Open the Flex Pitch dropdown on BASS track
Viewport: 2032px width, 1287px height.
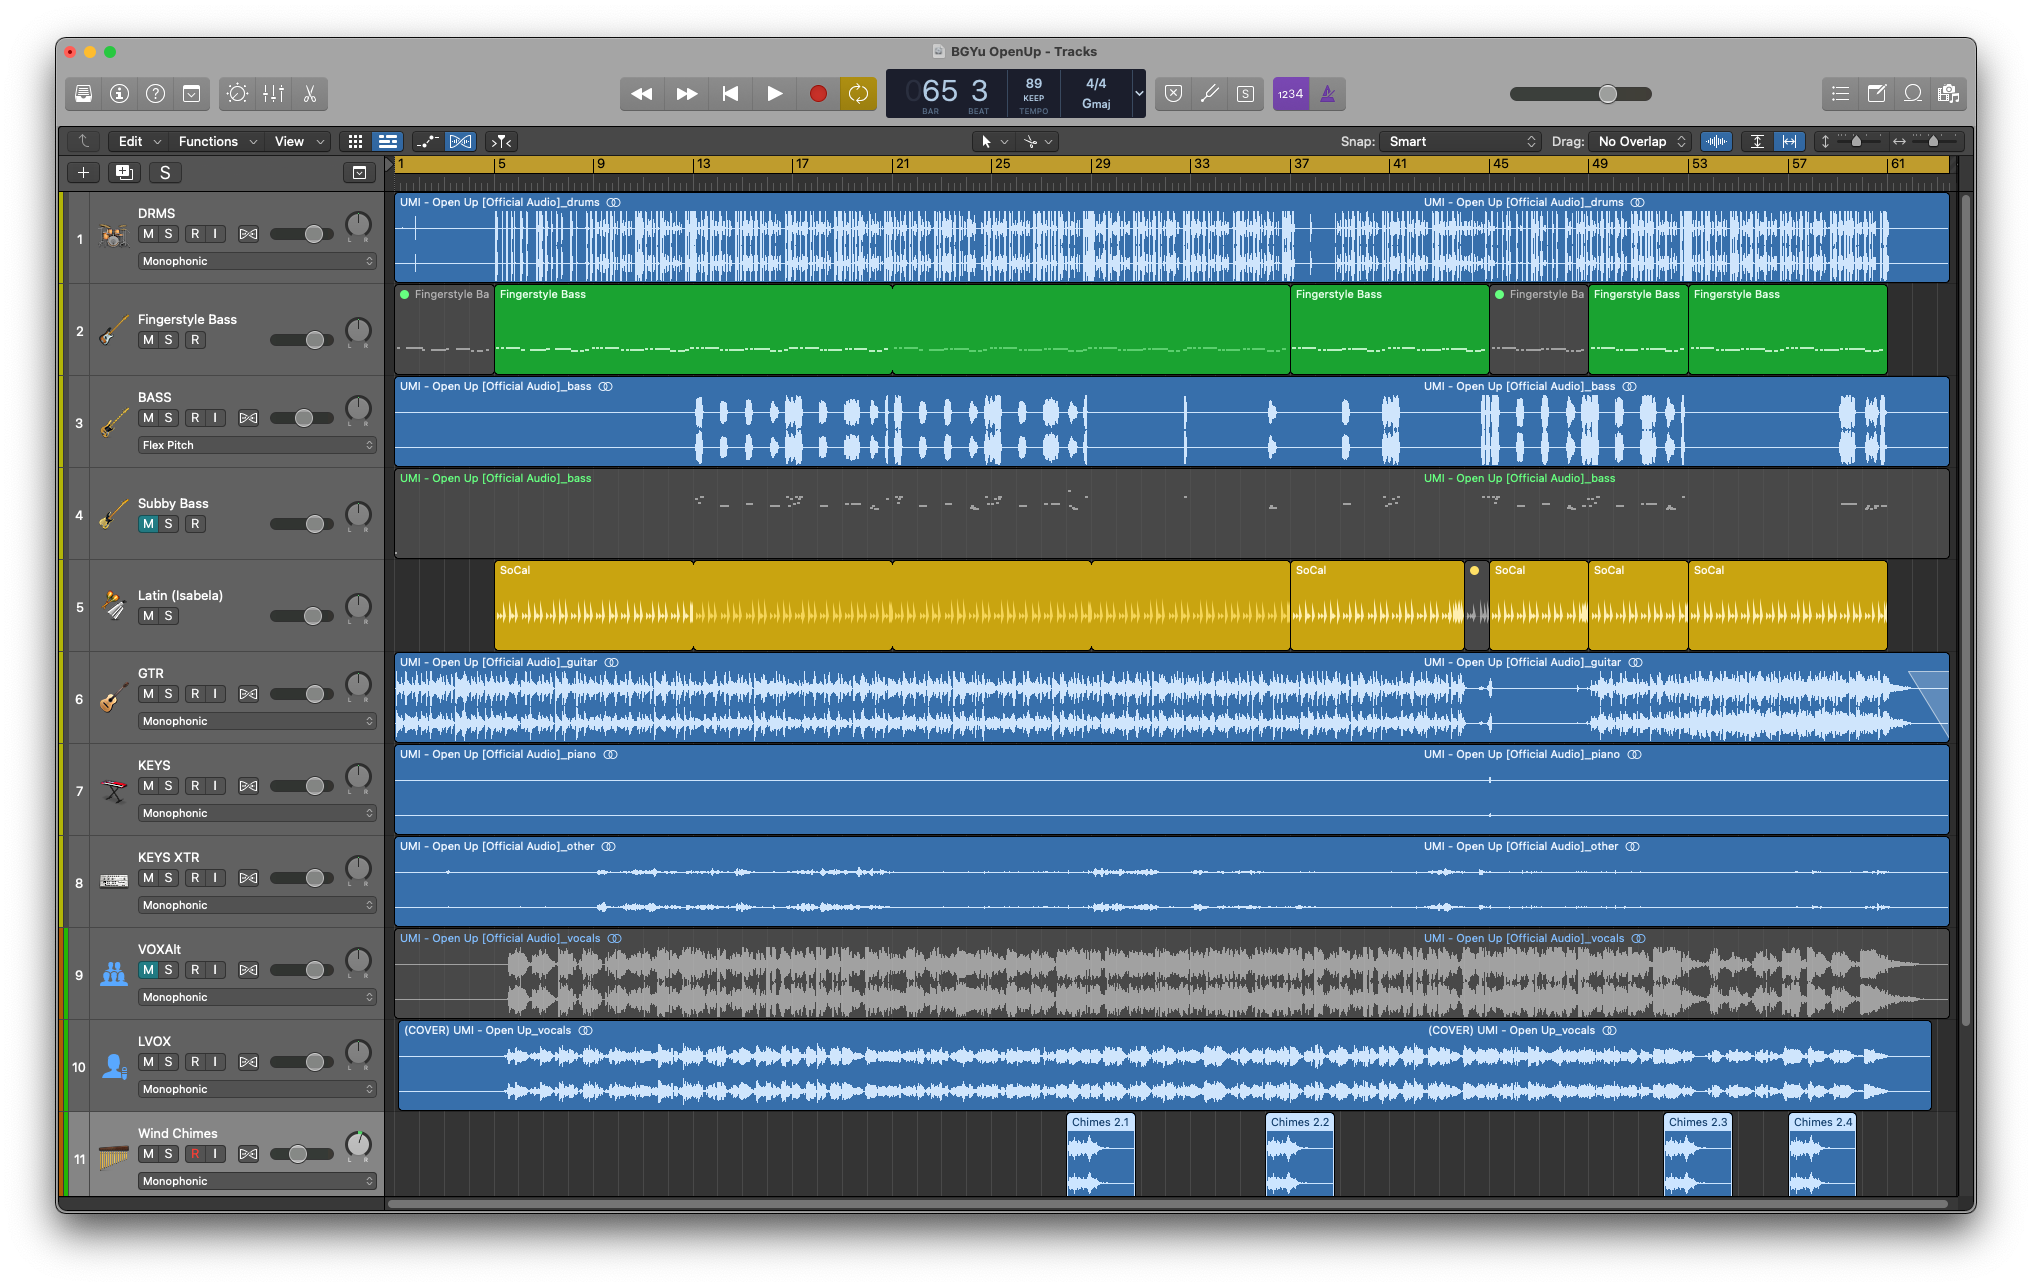point(256,445)
